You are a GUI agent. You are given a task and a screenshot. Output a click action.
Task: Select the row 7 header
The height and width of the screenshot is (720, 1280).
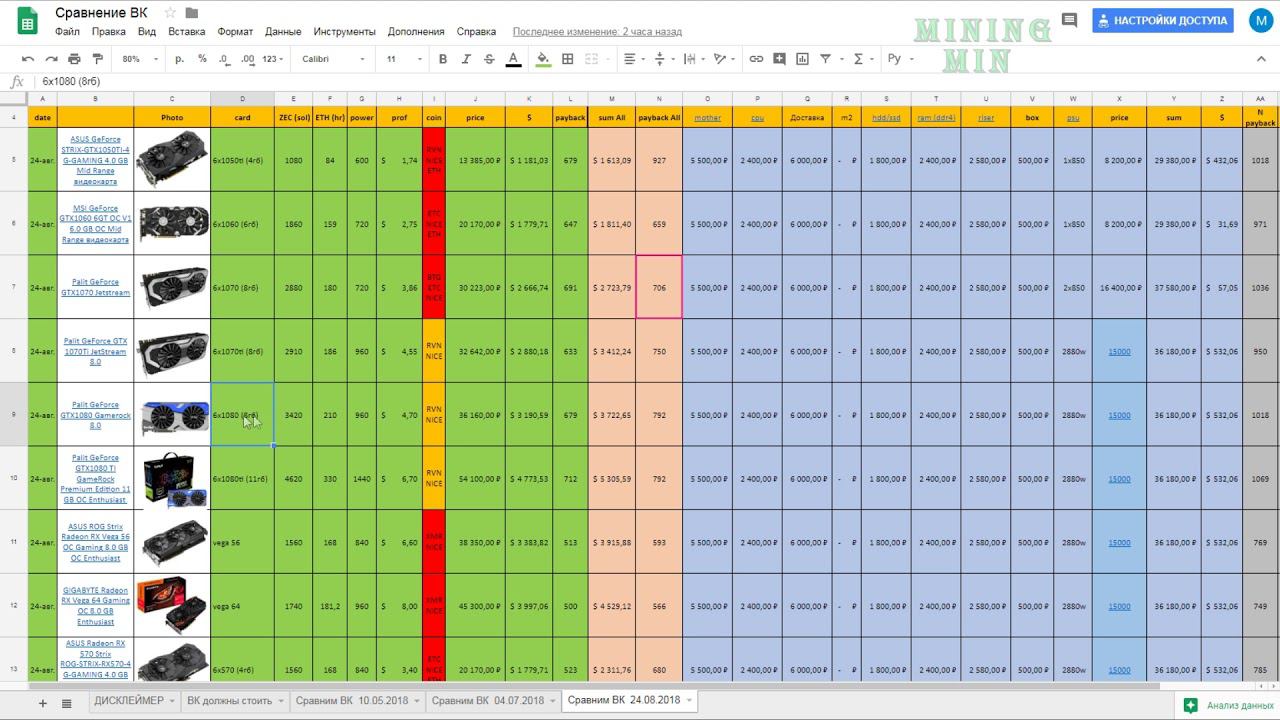[14, 287]
